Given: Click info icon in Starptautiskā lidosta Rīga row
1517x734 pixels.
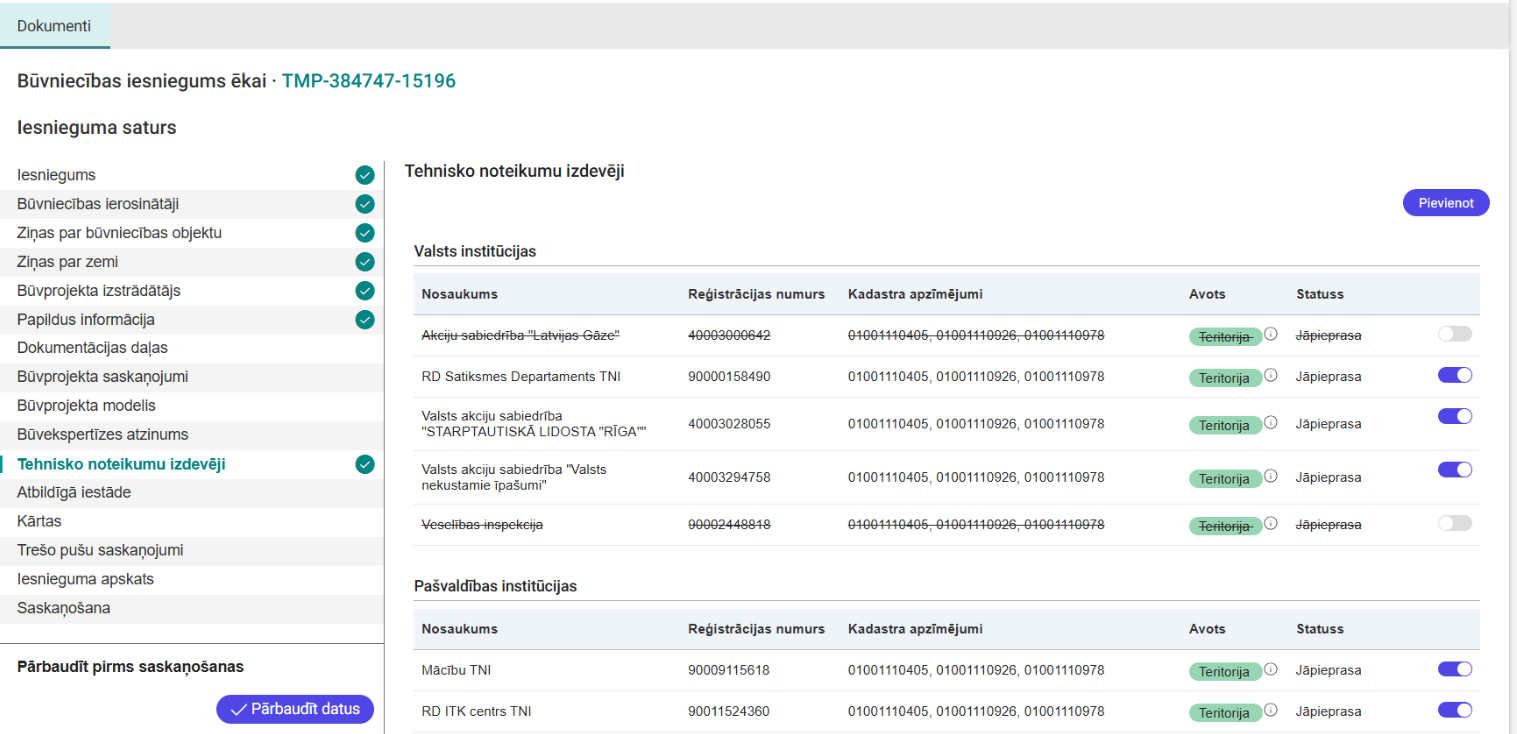Looking at the screenshot, I should point(1271,423).
